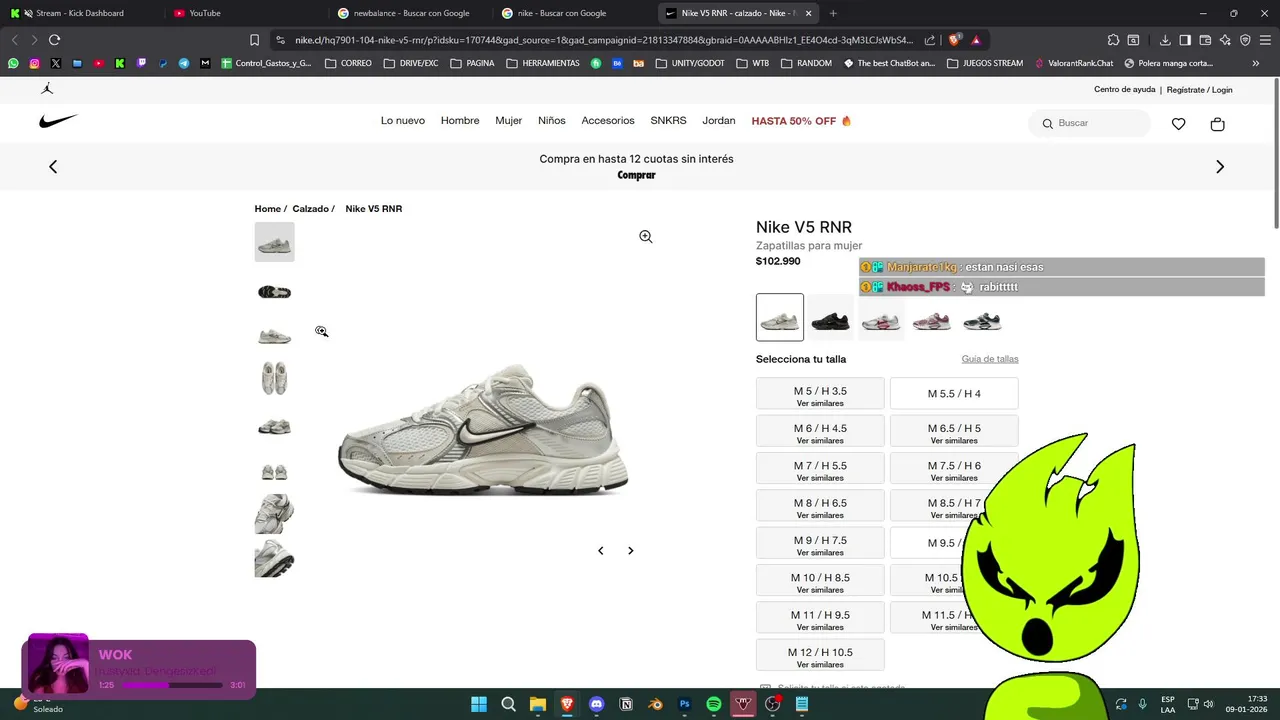Click the magnifier zoom icon on product image
The width and height of the screenshot is (1280, 720).
pyautogui.click(x=646, y=237)
